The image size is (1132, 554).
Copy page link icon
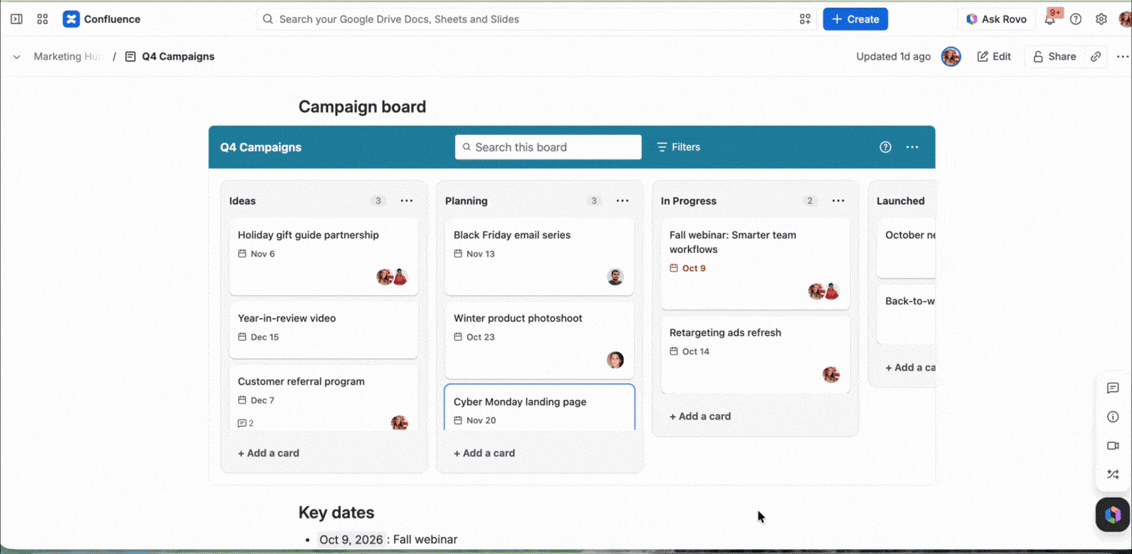pyautogui.click(x=1096, y=56)
